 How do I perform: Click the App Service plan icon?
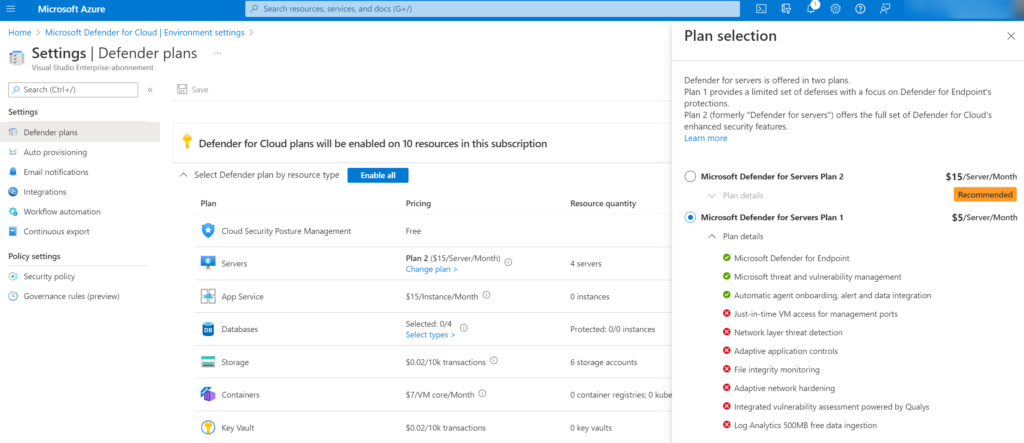click(208, 296)
